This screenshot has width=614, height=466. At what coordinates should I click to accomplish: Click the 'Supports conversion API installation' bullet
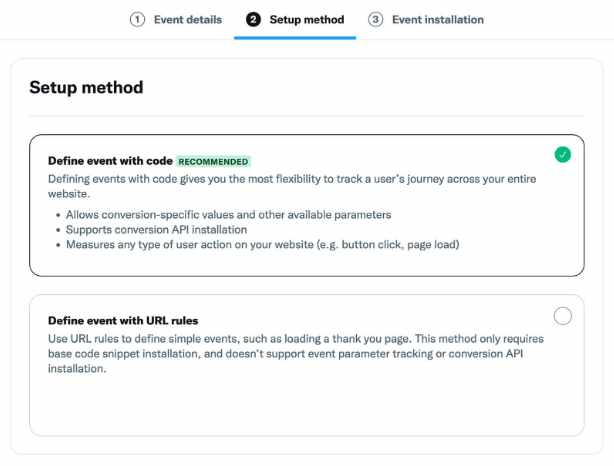pos(156,229)
